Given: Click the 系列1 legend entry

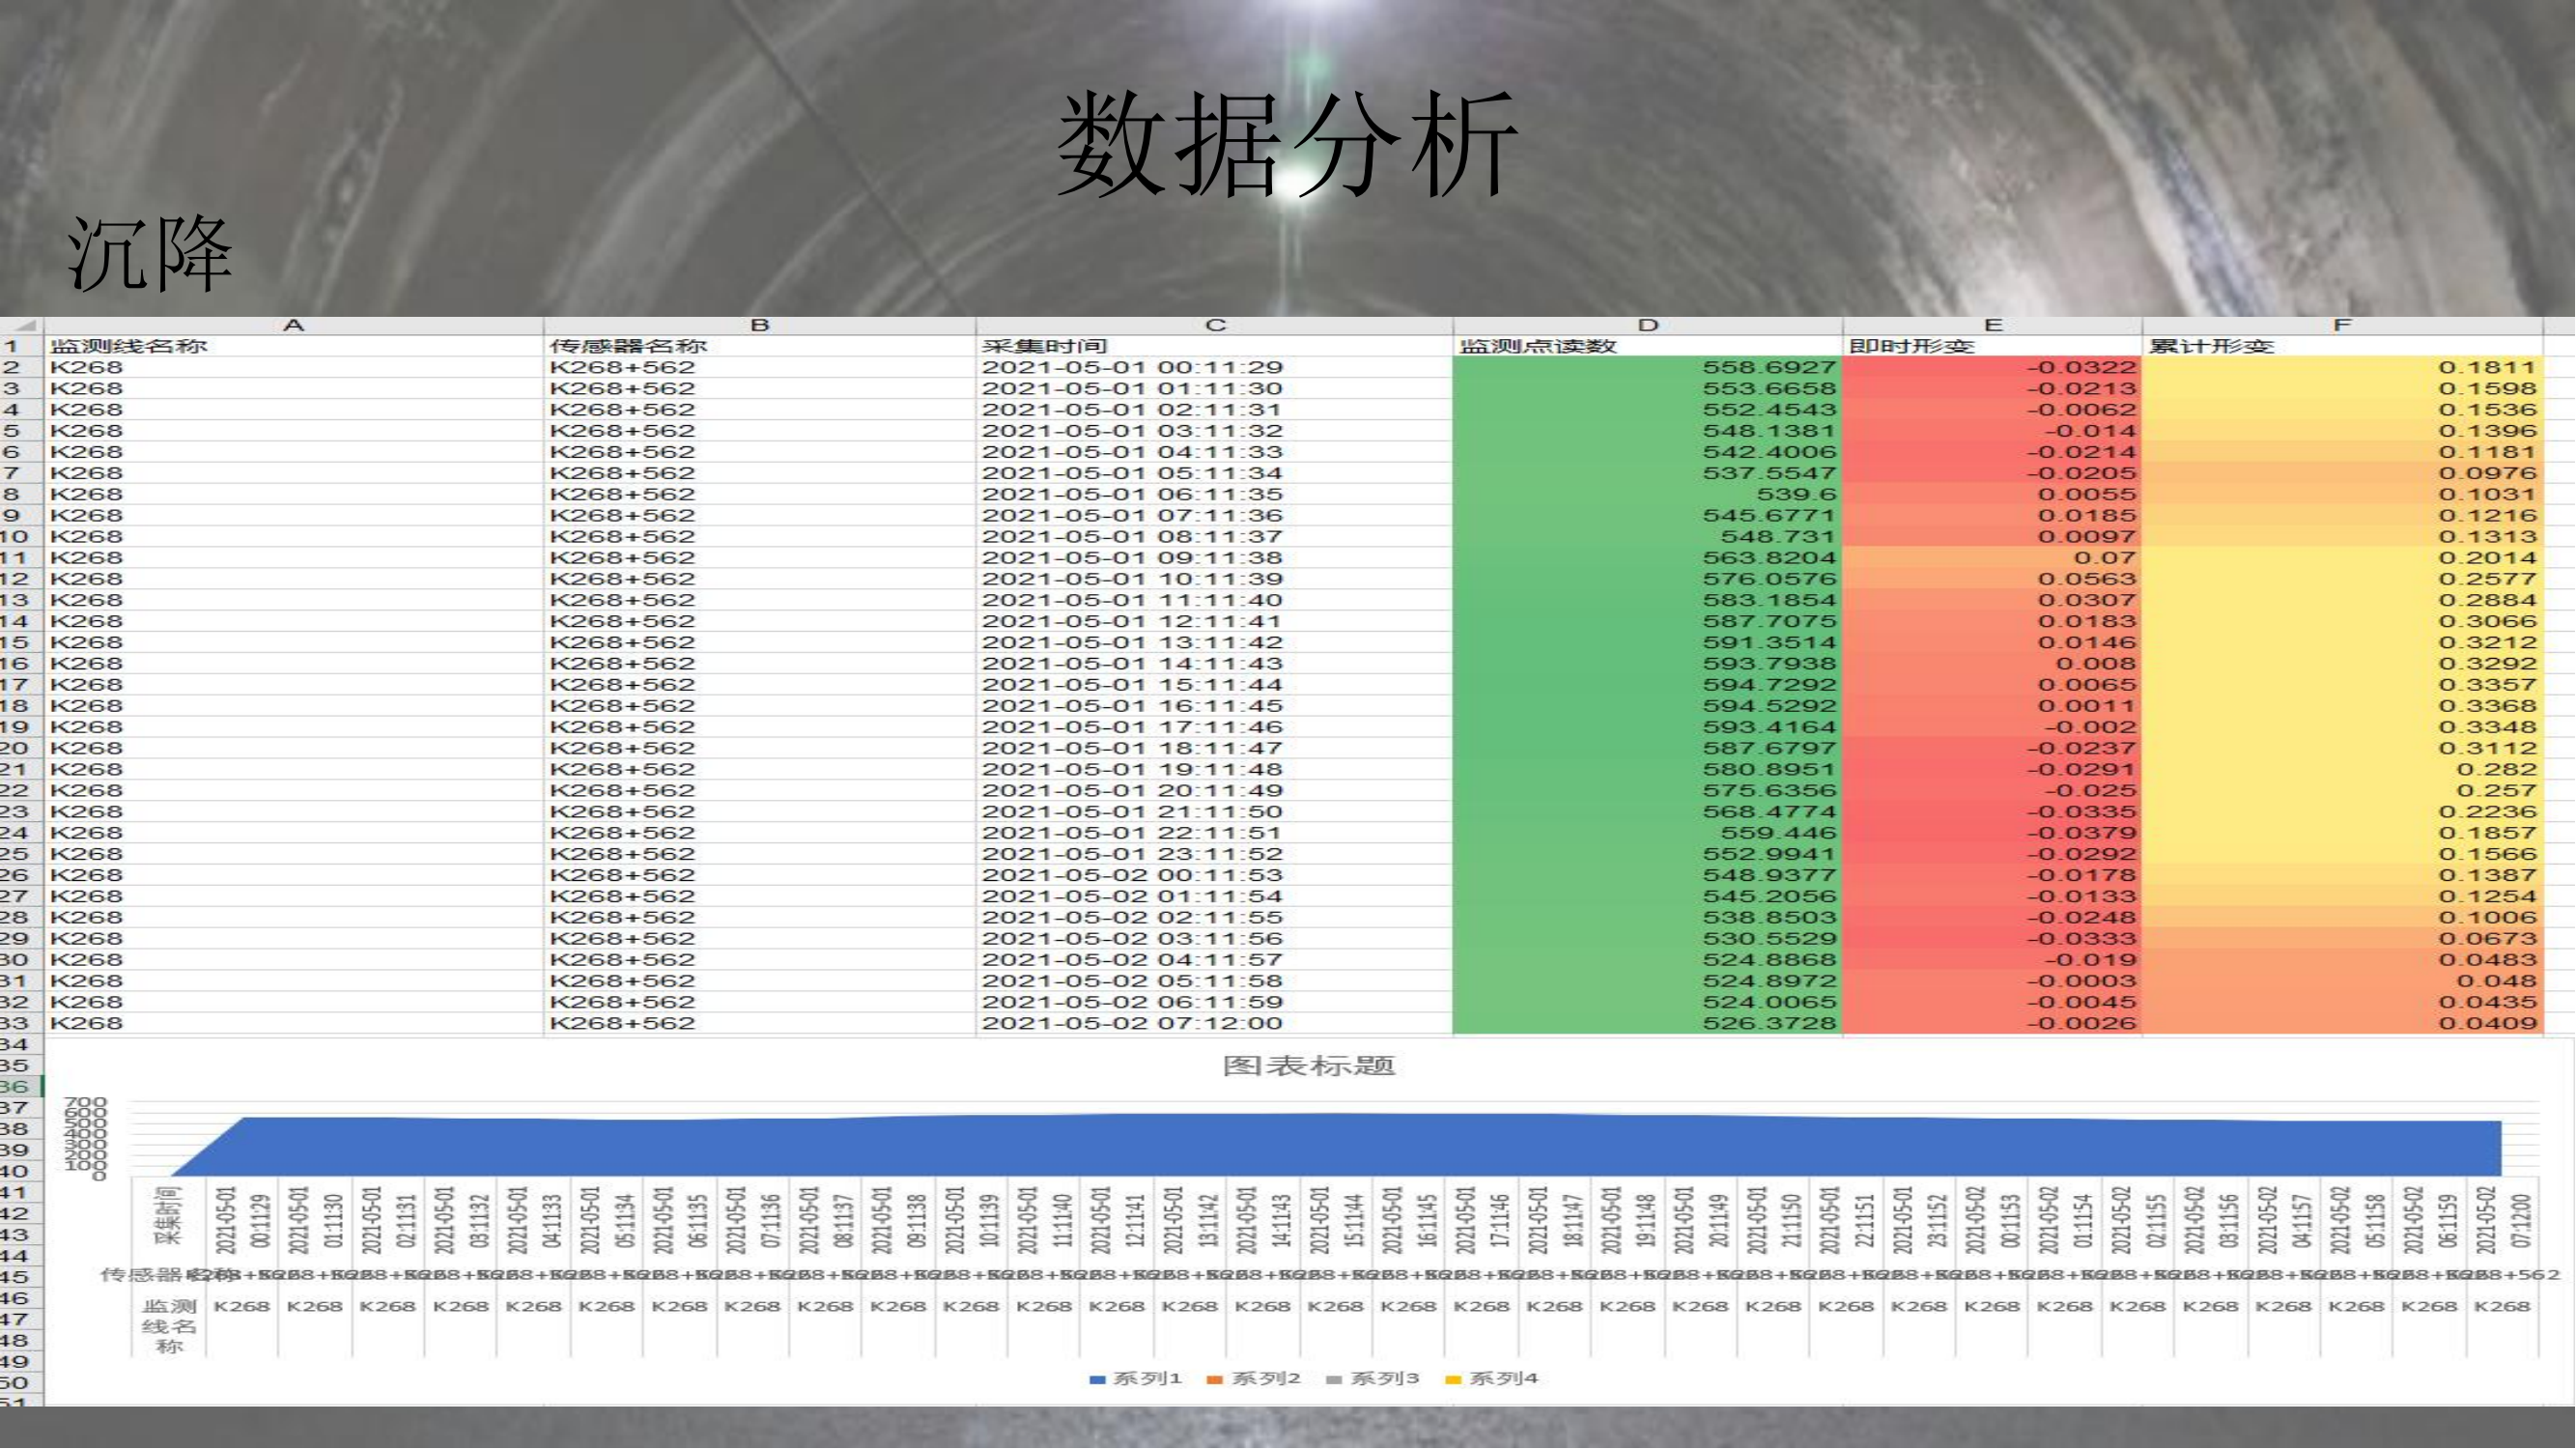Looking at the screenshot, I should 1135,1379.
